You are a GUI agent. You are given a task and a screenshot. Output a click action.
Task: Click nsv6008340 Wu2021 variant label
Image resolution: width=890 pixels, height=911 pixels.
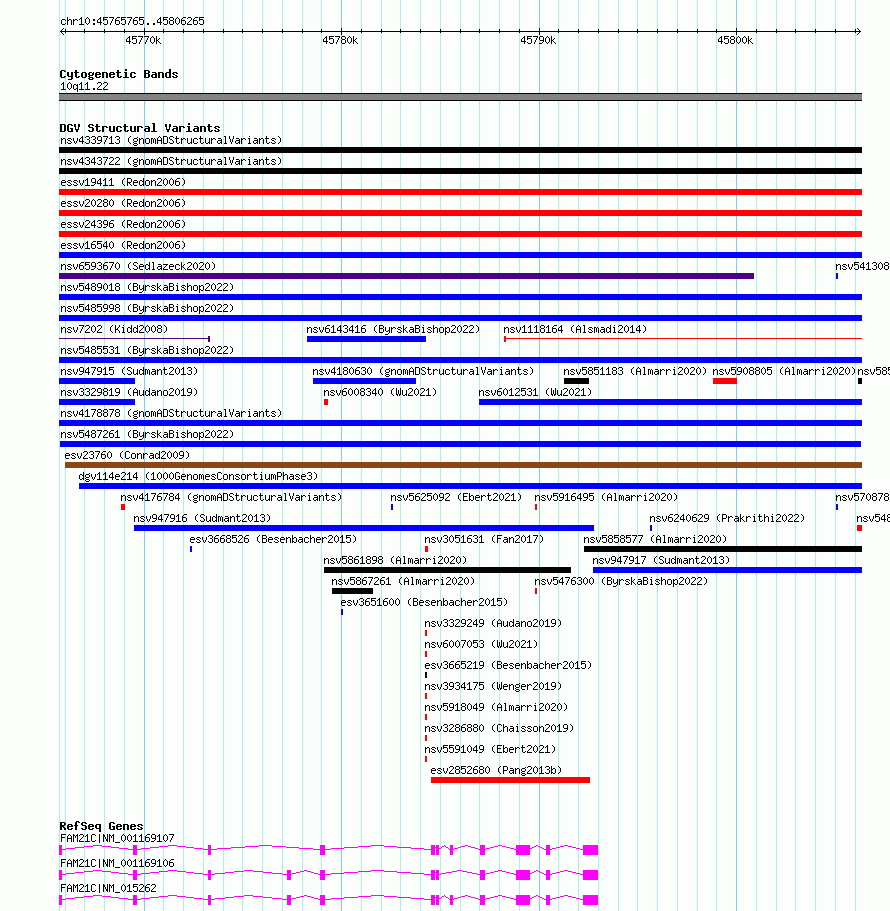380,392
